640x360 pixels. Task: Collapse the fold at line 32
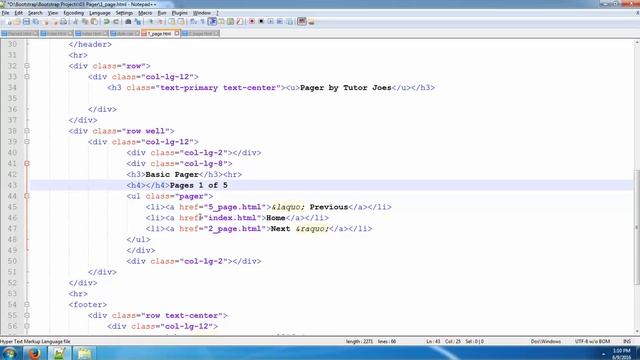coord(27,66)
